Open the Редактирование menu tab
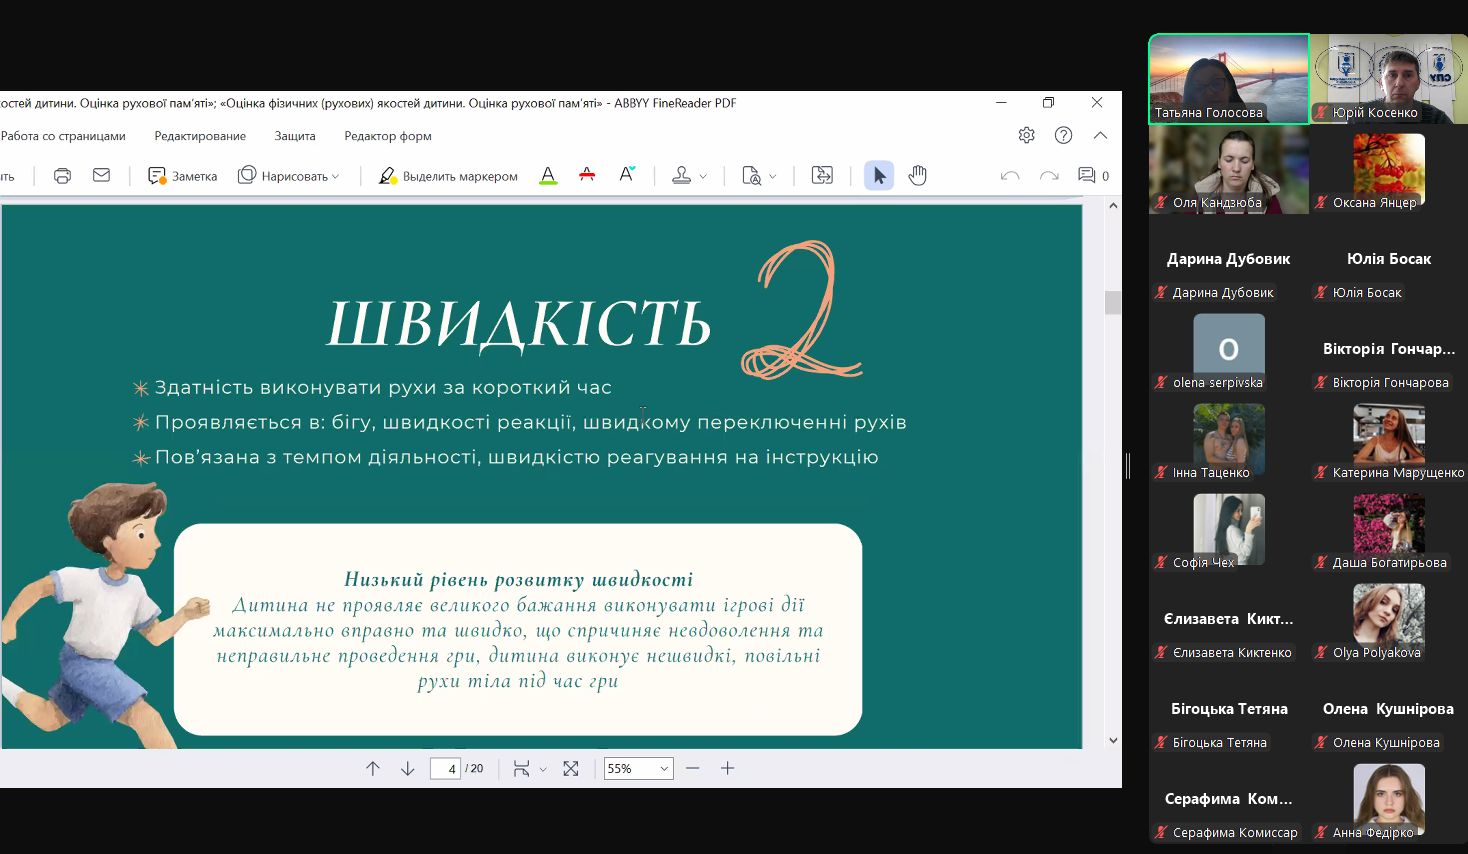 200,136
